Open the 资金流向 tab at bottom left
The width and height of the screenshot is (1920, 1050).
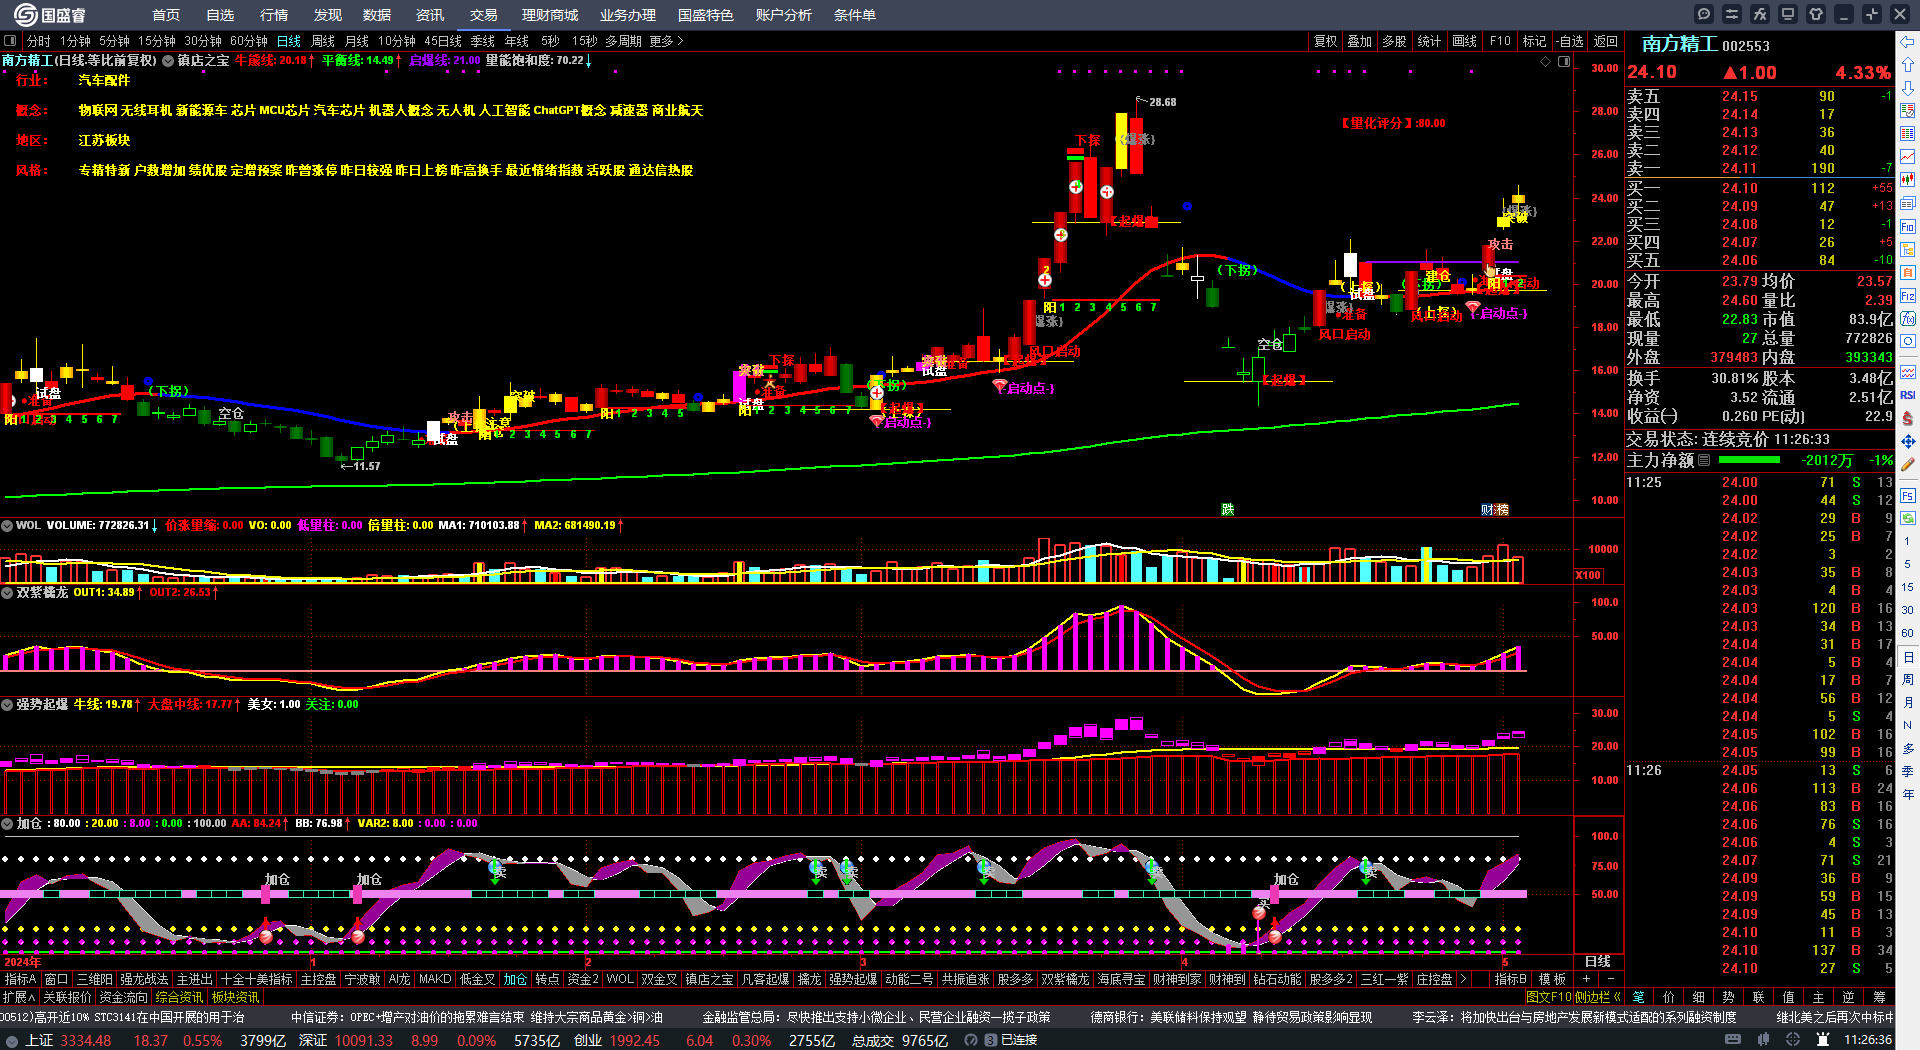pos(123,997)
